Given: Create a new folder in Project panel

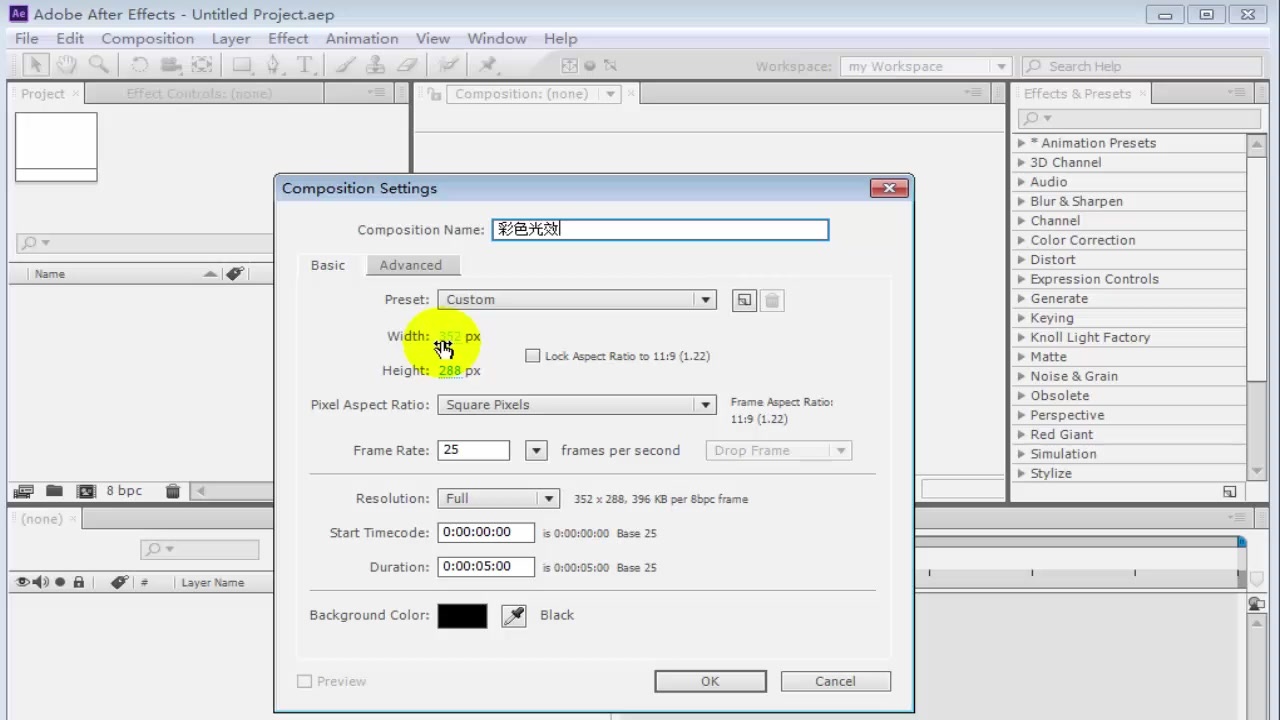Looking at the screenshot, I should pos(54,491).
